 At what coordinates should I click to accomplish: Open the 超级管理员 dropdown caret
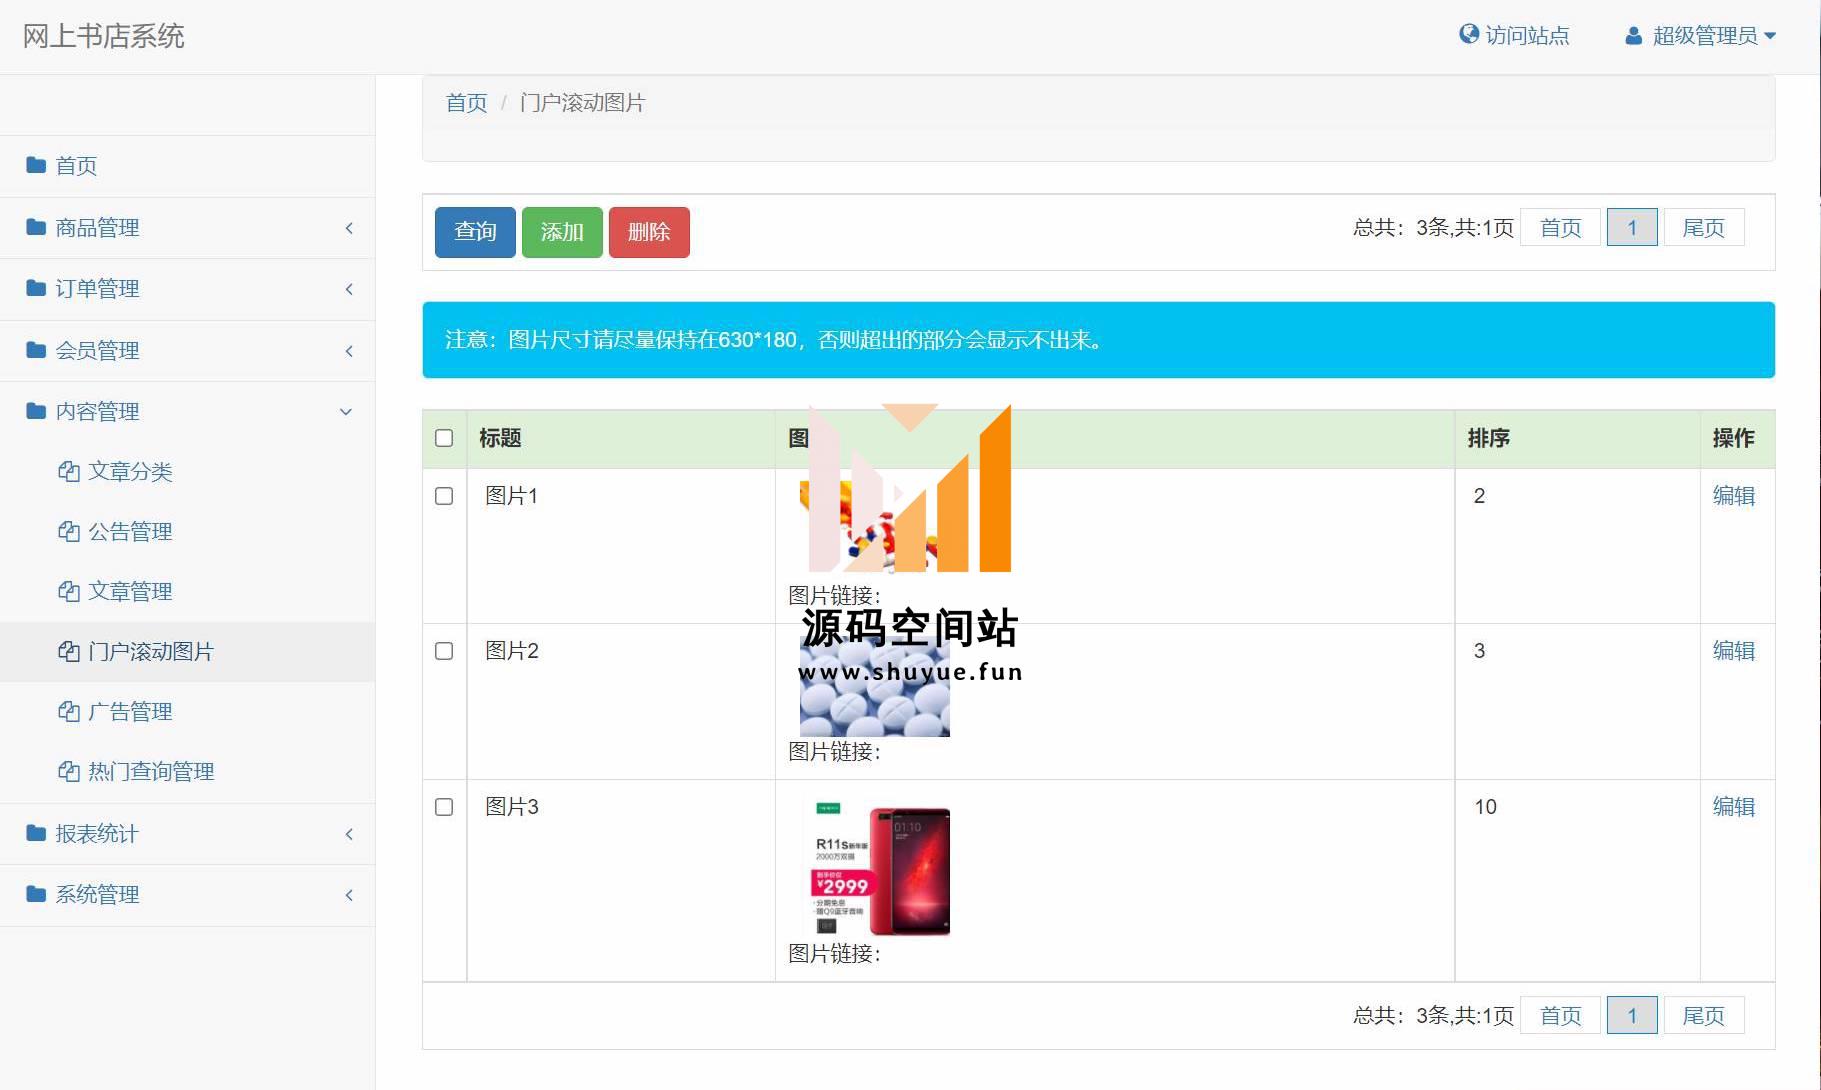tap(1770, 36)
